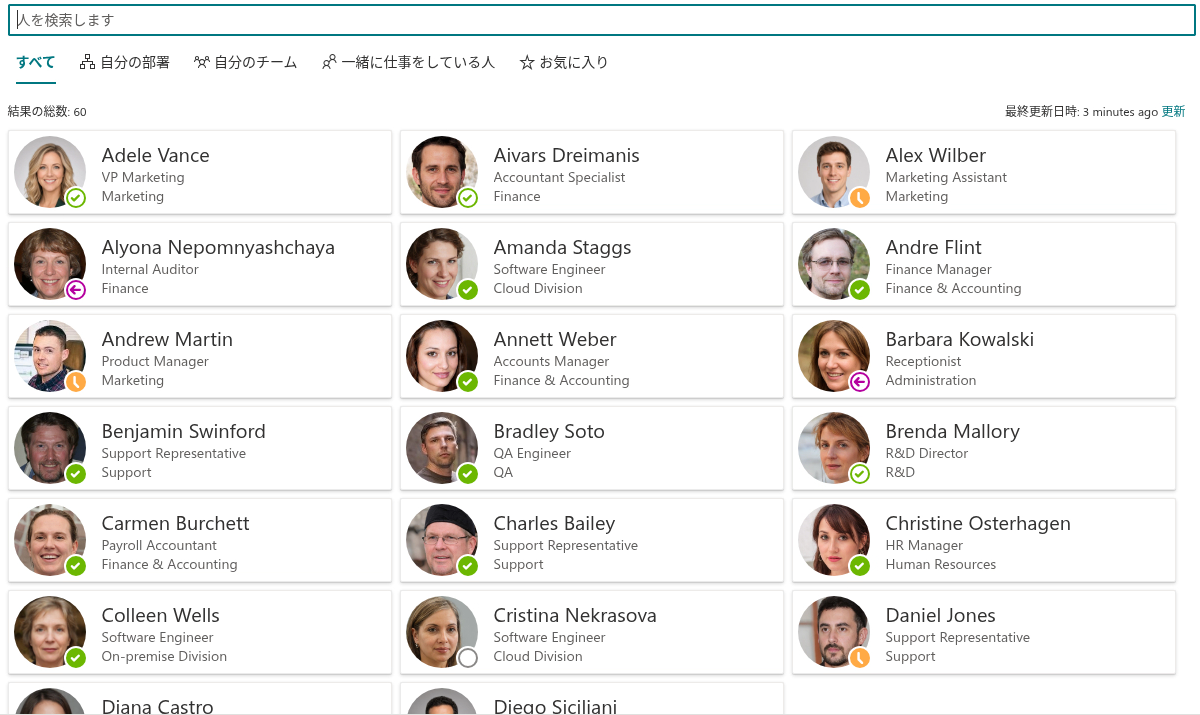Click Alex Wilber's away status badge
Screen dimensions: 1200x715
pyautogui.click(x=860, y=198)
